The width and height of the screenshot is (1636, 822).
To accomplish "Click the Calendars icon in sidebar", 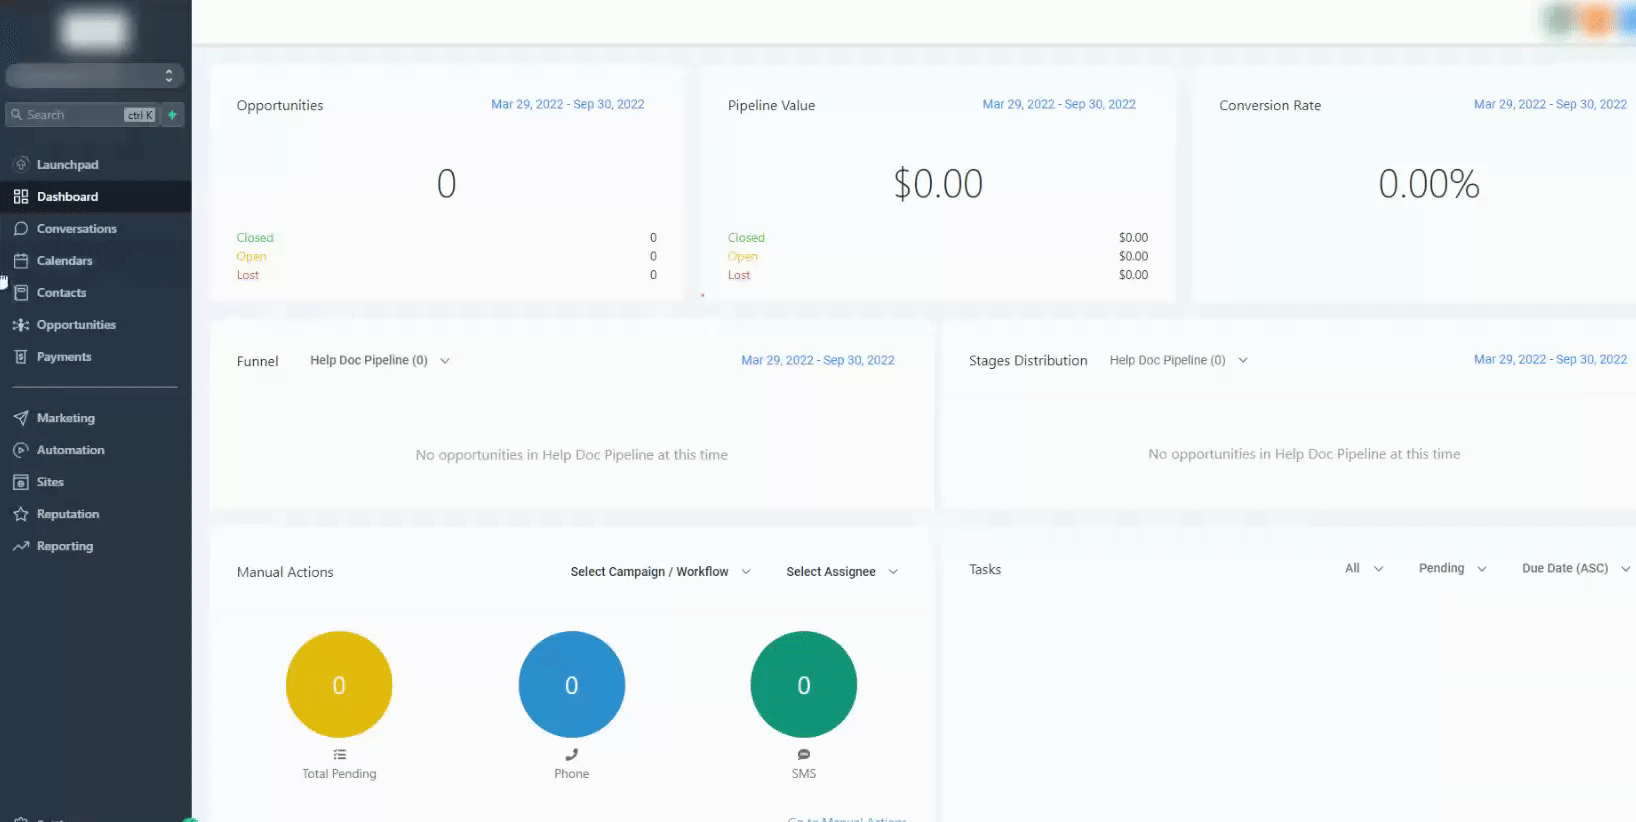I will [x=21, y=261].
